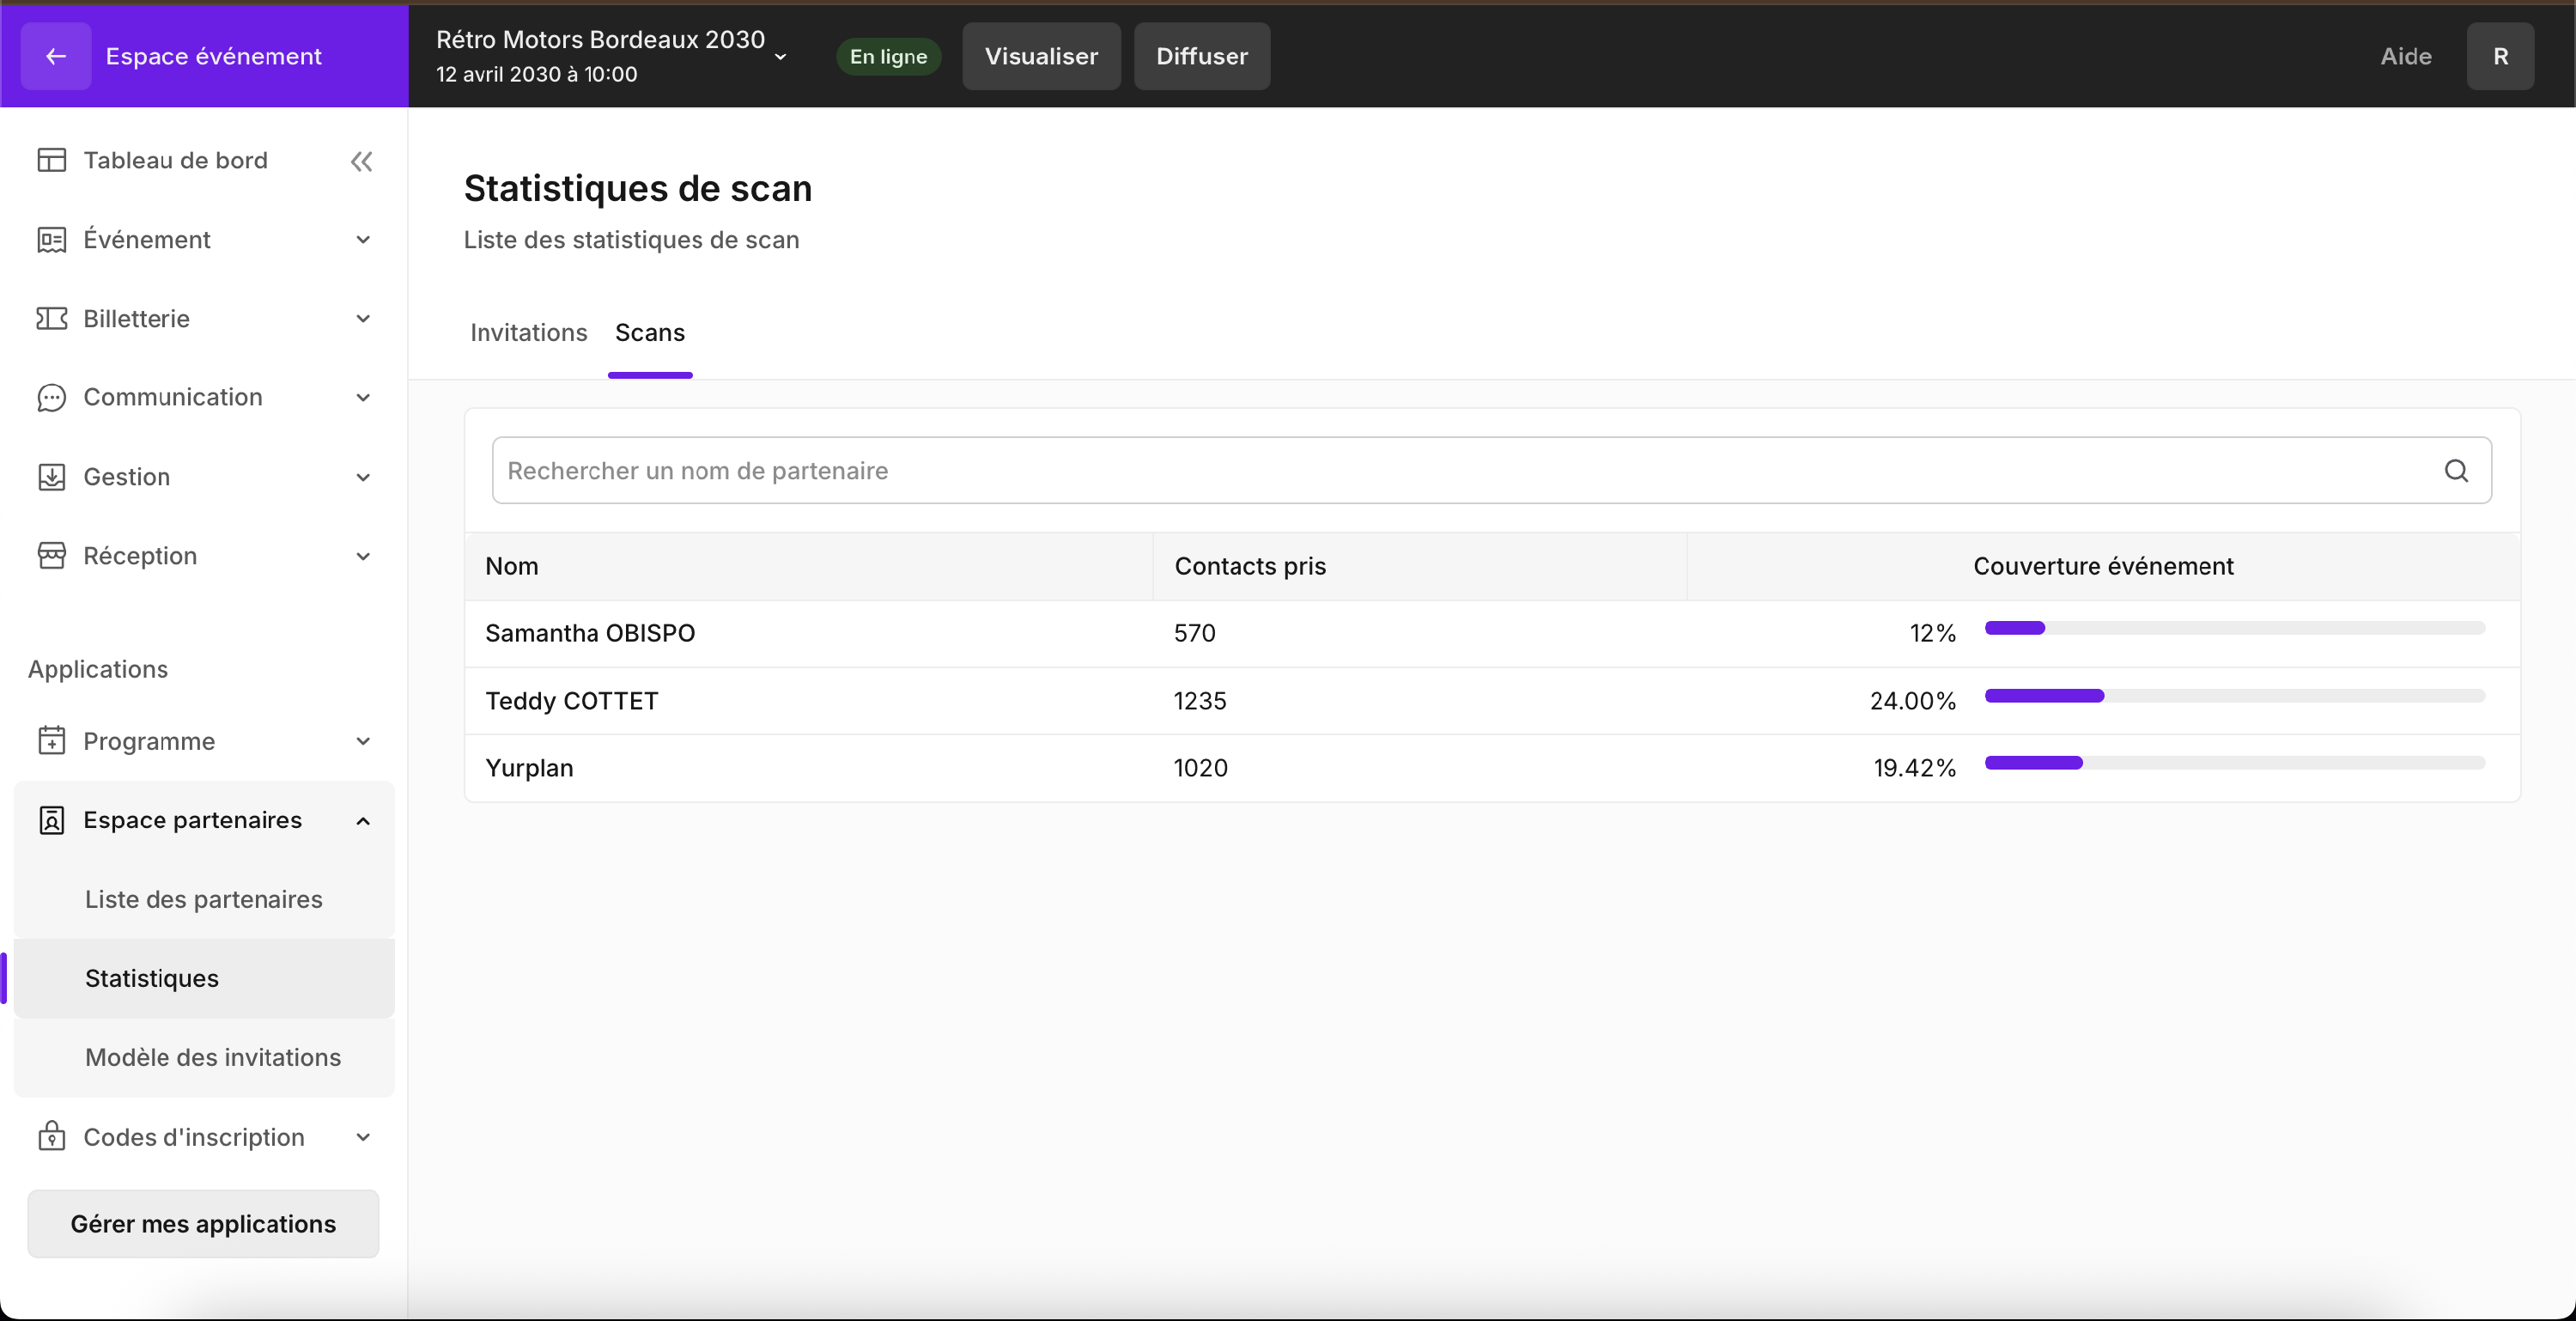Click the search magnifier icon in partner field
This screenshot has height=1321, width=2576.
(2456, 470)
